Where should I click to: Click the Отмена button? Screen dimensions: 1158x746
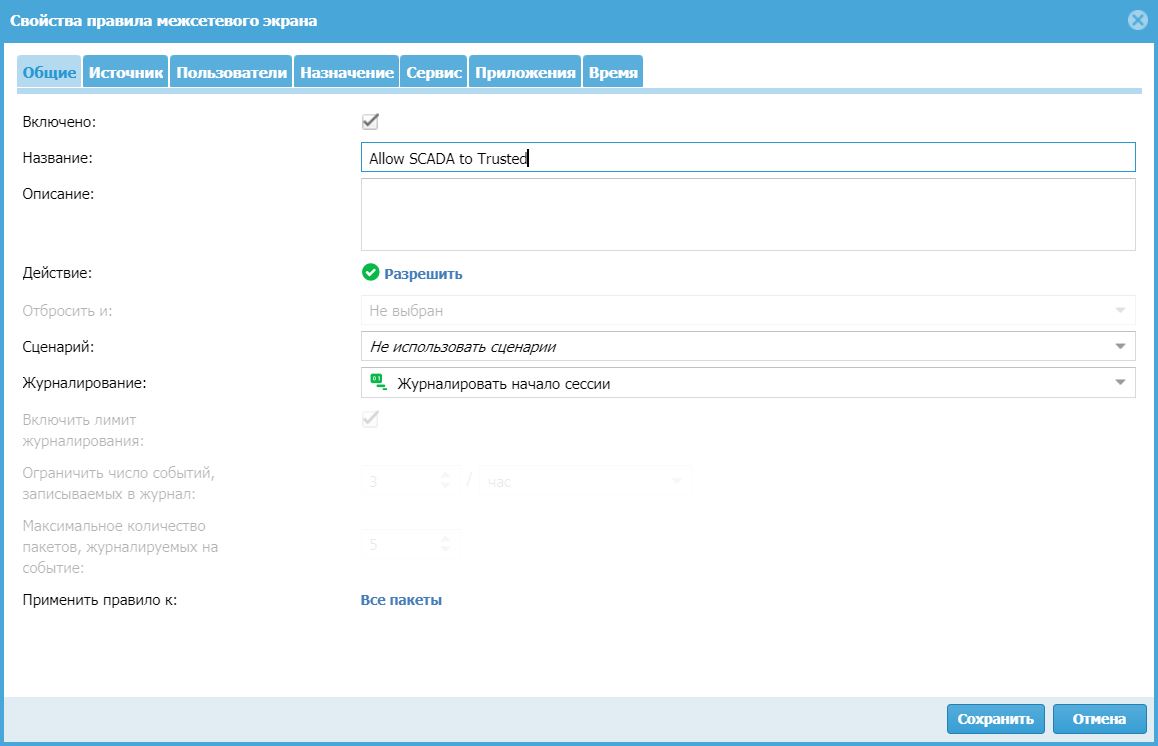[1099, 719]
